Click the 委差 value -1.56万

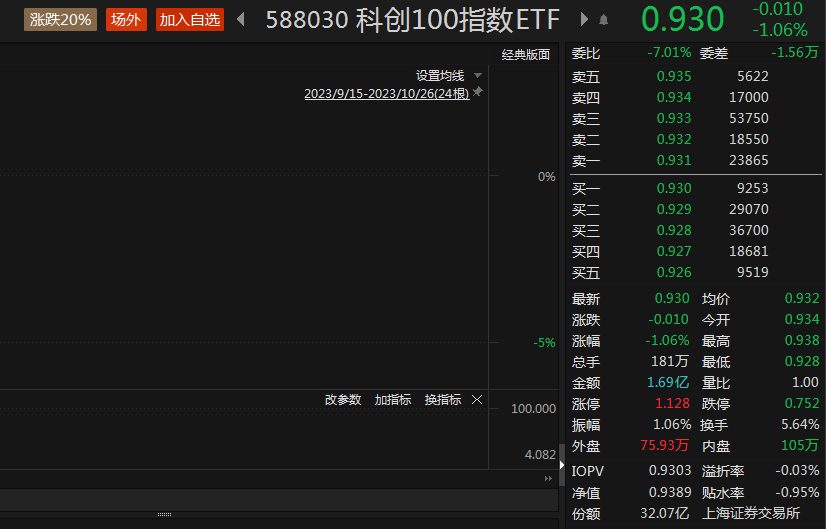795,52
